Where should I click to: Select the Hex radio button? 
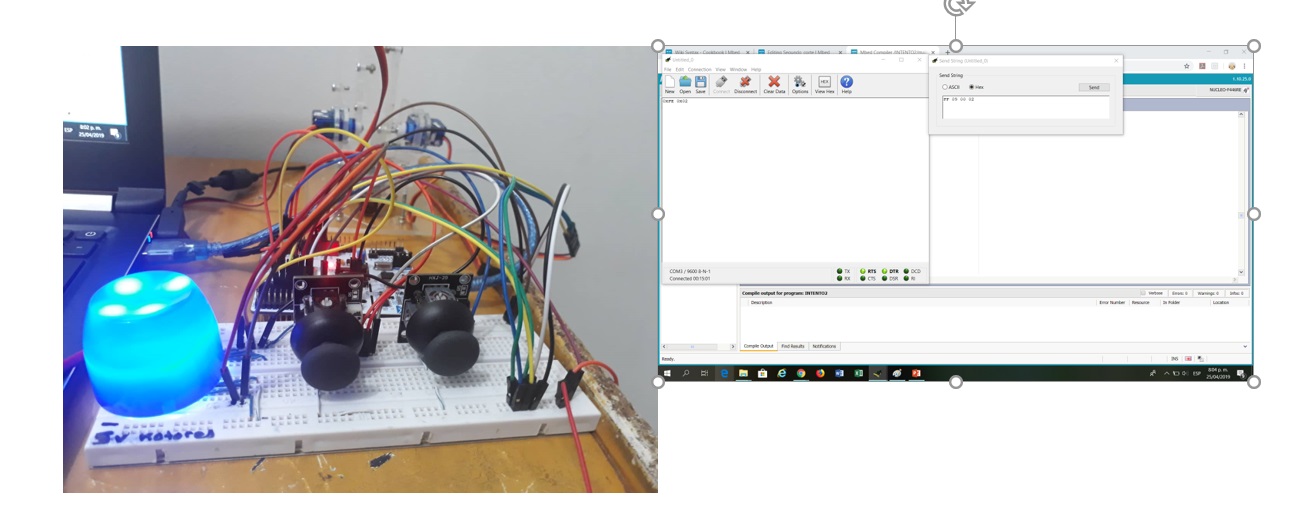pyautogui.click(x=971, y=87)
